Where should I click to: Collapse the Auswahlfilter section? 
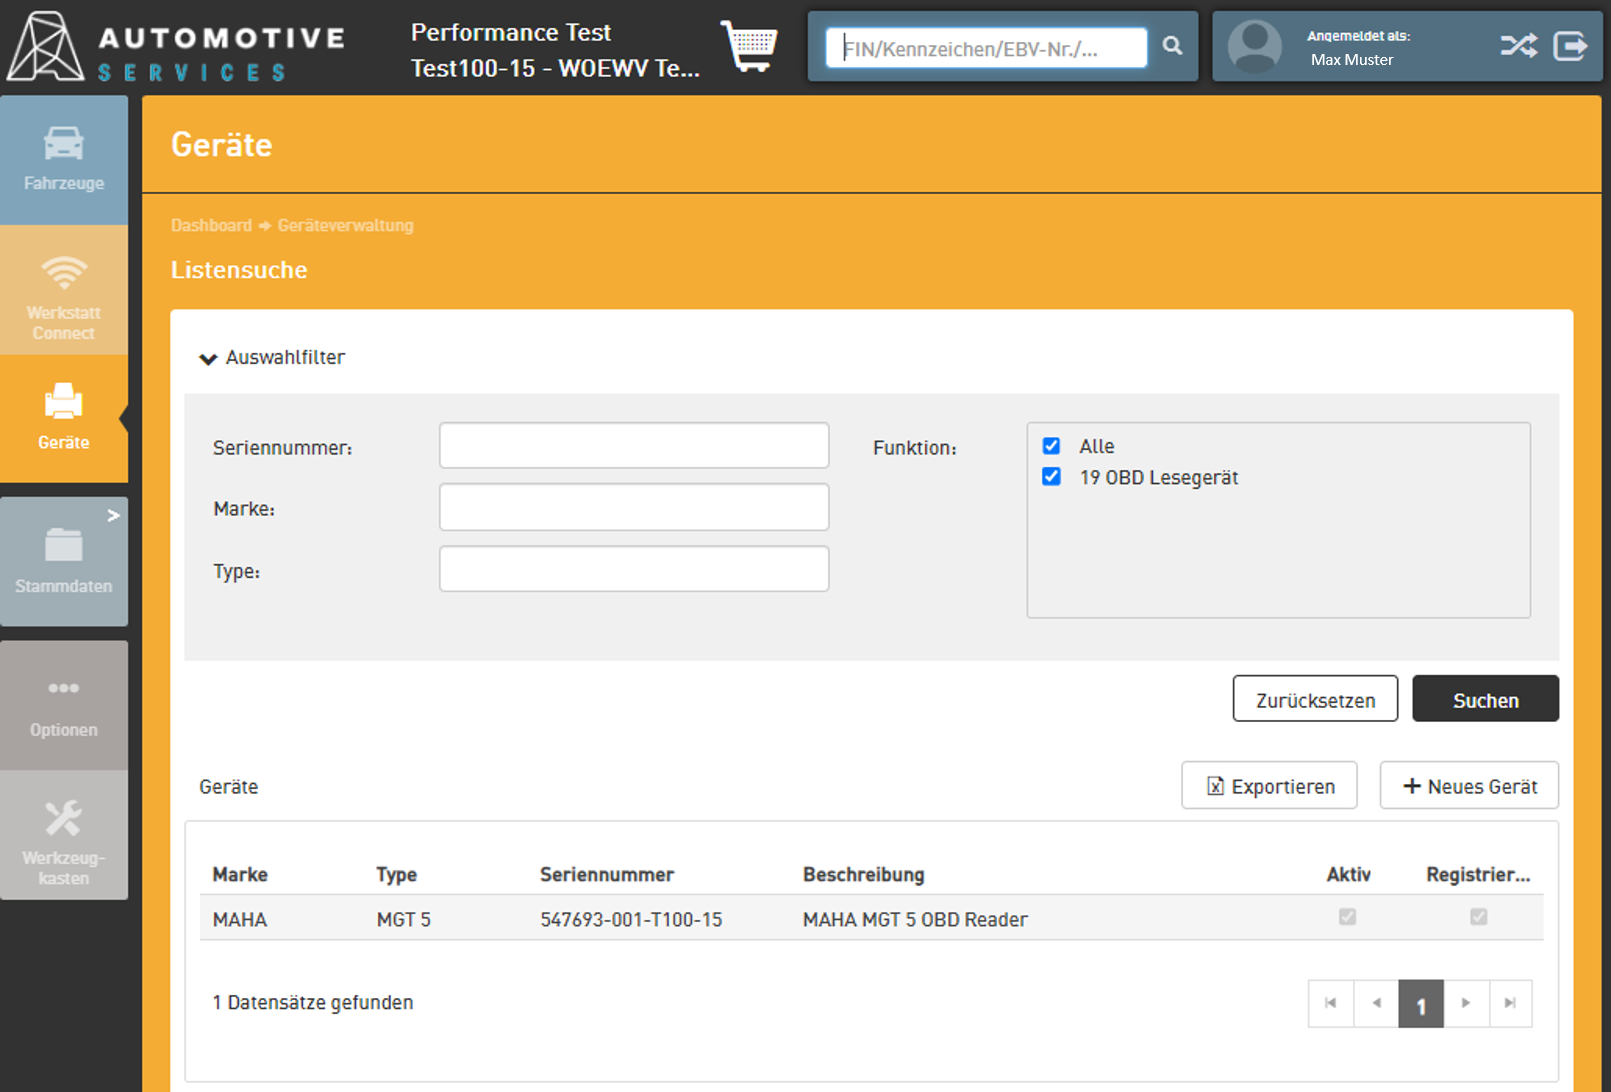[x=208, y=358]
